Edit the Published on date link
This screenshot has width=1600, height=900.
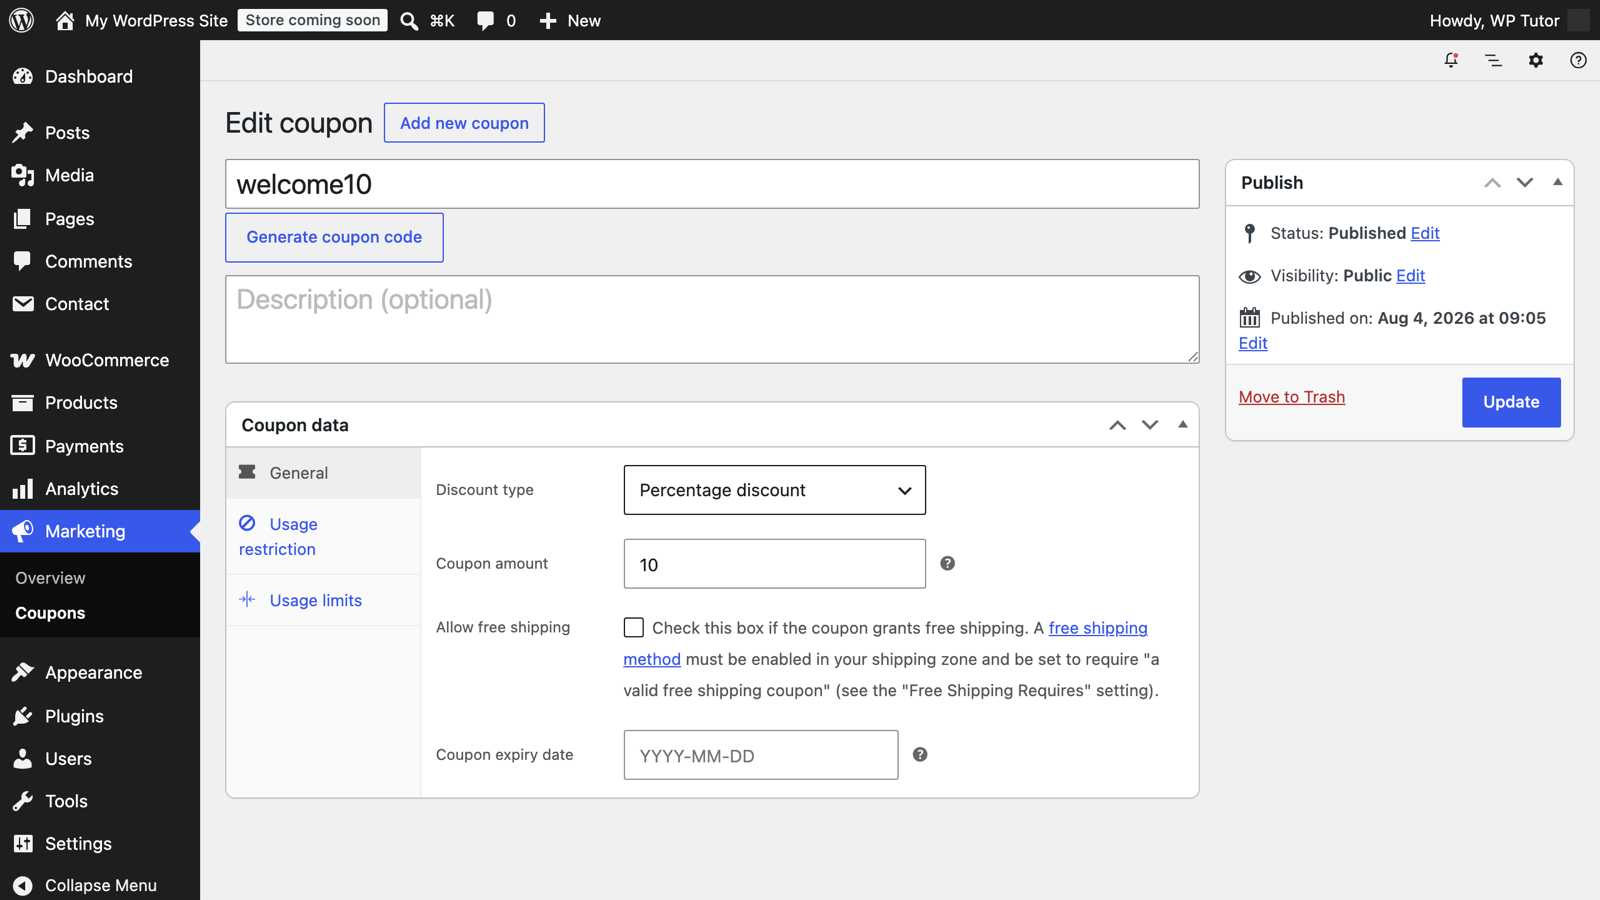(1253, 343)
